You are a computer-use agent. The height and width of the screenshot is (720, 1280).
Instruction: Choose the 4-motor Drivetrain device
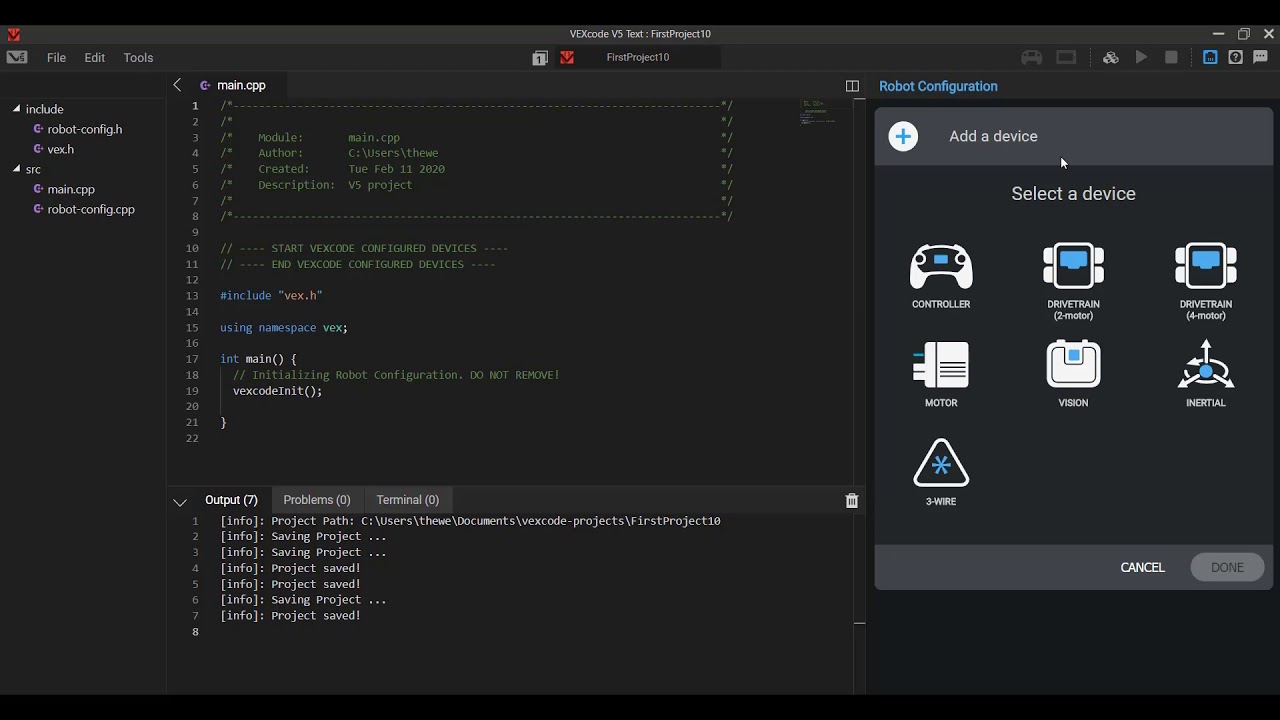tap(1206, 281)
